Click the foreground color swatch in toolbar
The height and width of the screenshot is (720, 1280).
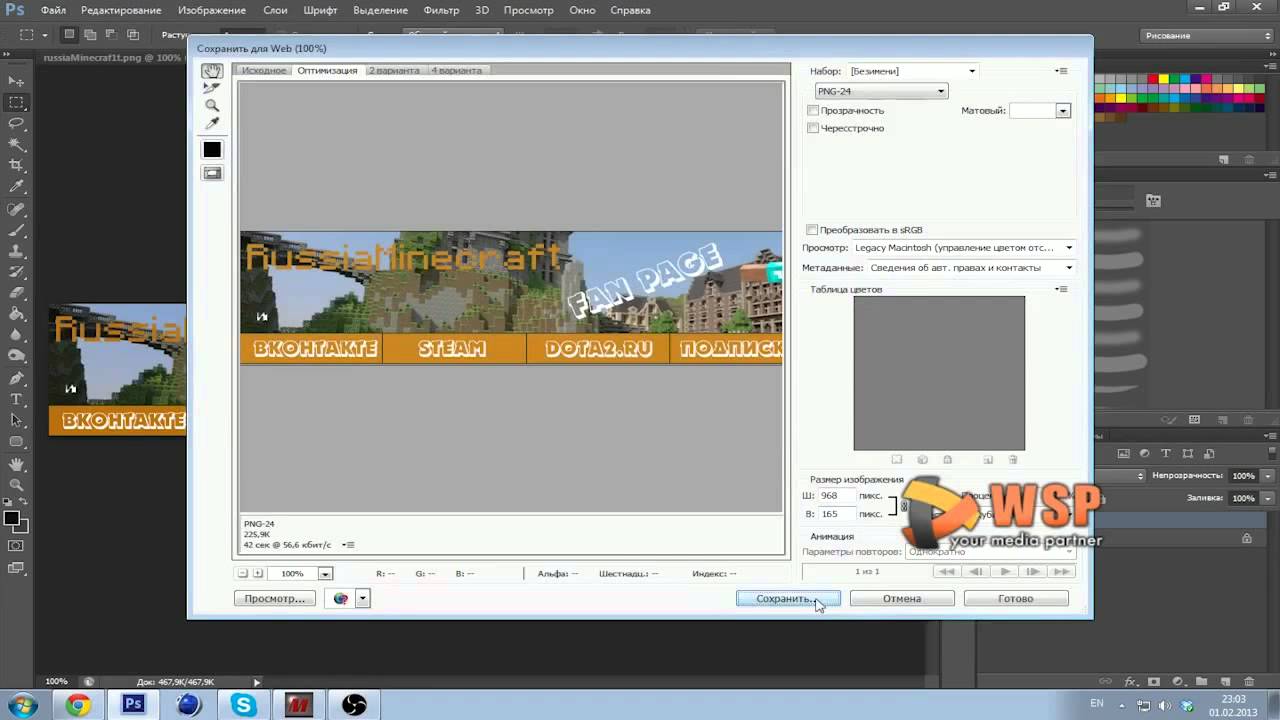(x=11, y=518)
